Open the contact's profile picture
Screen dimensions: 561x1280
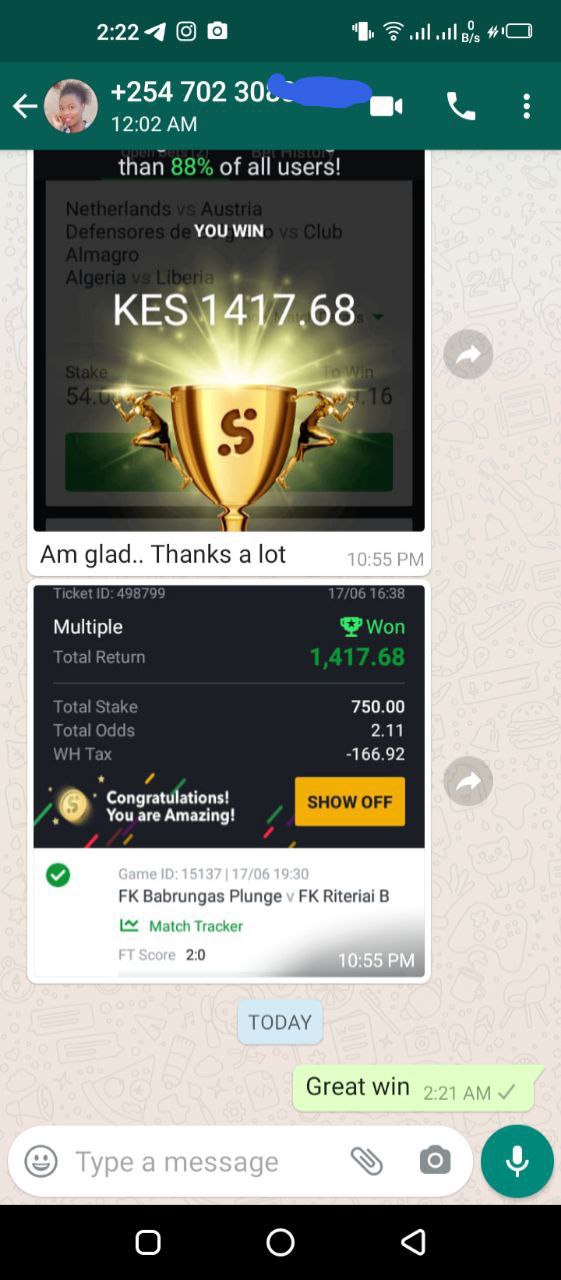(71, 106)
